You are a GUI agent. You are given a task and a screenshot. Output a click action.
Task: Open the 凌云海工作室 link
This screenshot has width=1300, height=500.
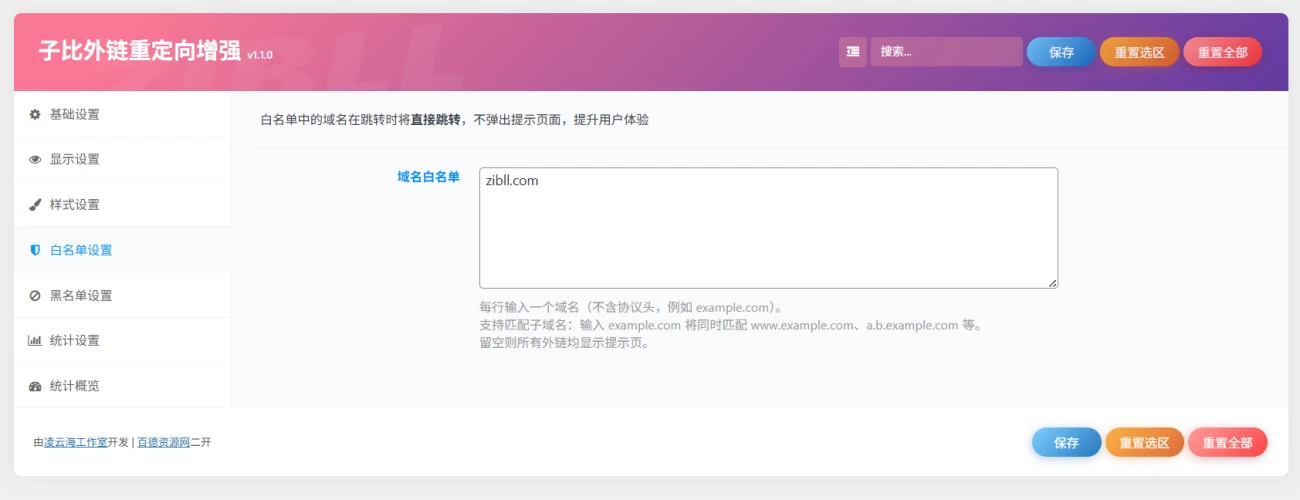click(x=76, y=442)
